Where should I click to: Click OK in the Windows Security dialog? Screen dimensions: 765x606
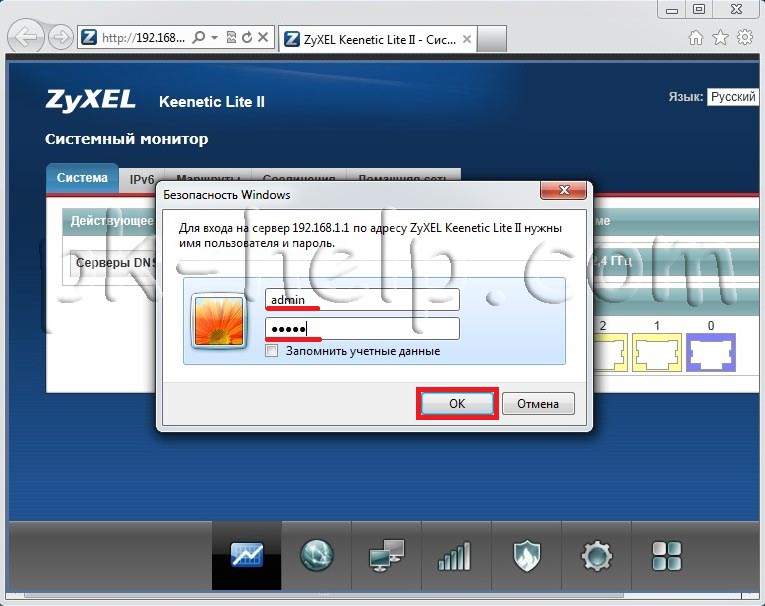457,404
